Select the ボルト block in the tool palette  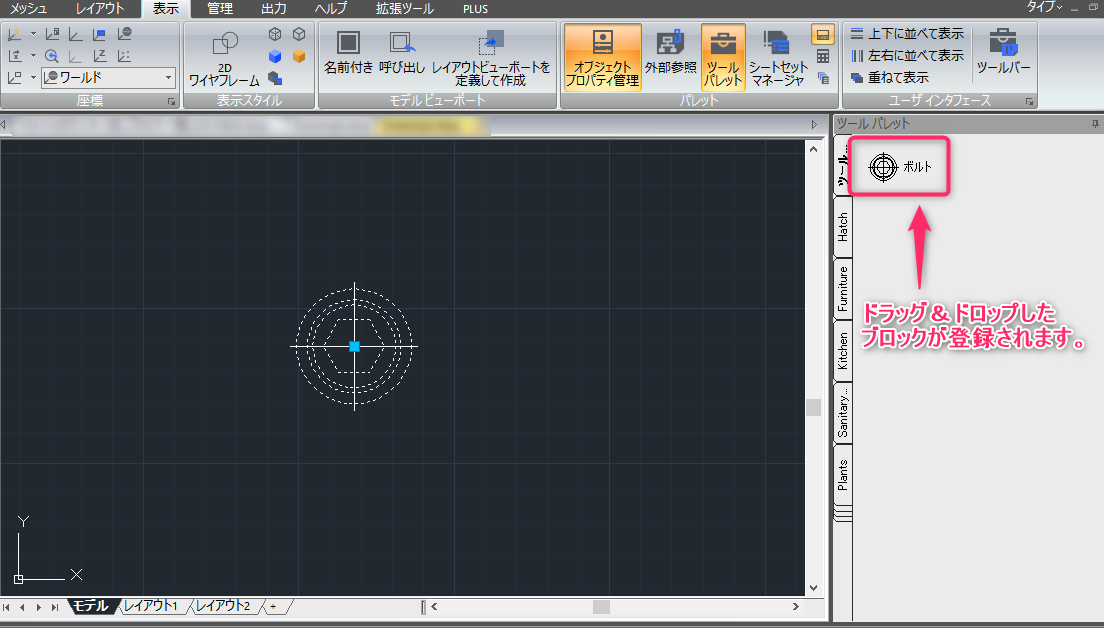[x=900, y=167]
